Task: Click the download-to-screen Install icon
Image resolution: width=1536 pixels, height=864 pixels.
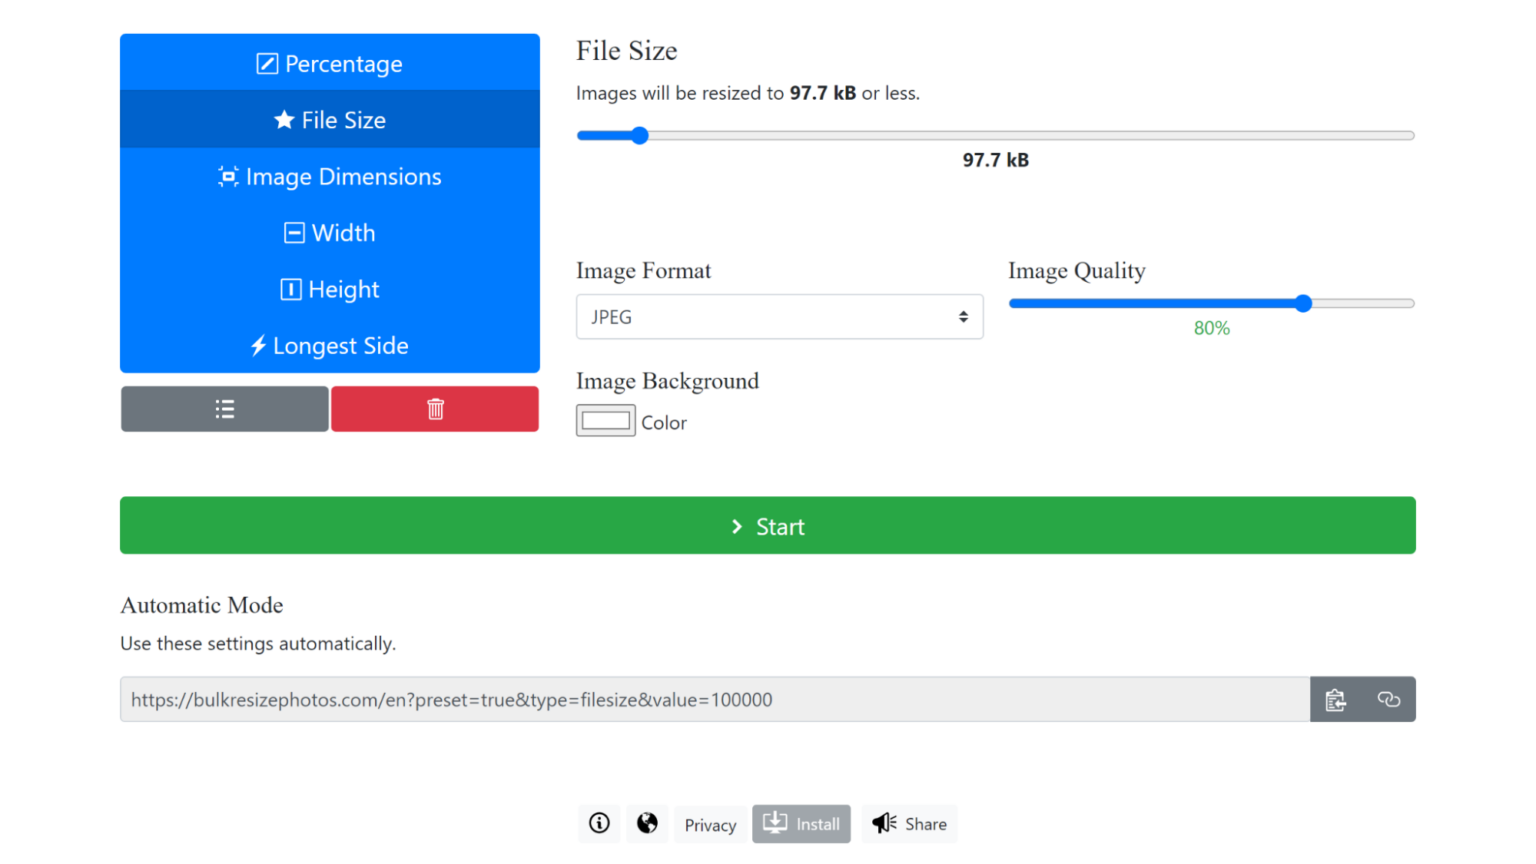Action: 800,823
